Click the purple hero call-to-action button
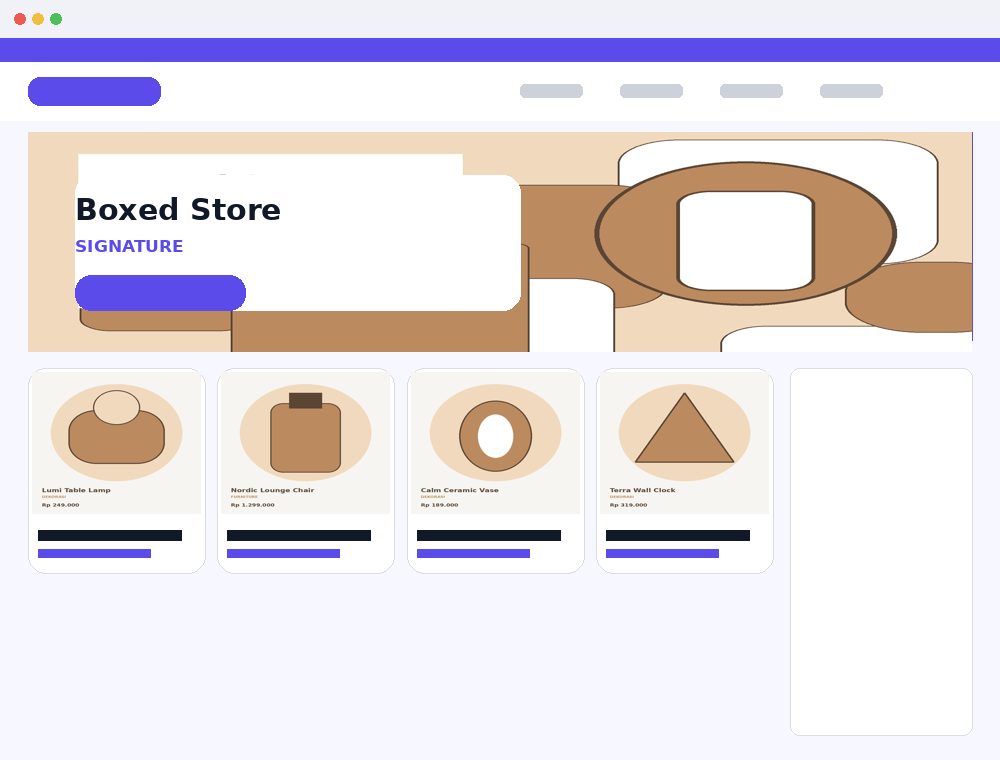 [x=160, y=293]
